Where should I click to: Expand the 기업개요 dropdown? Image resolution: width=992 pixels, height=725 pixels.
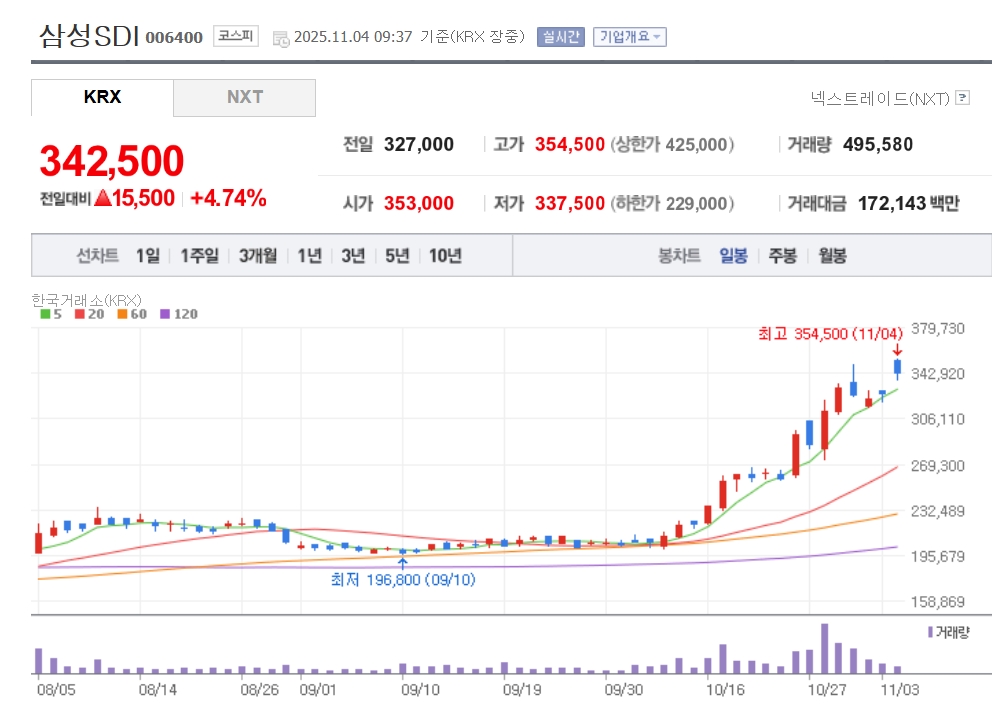click(x=630, y=37)
